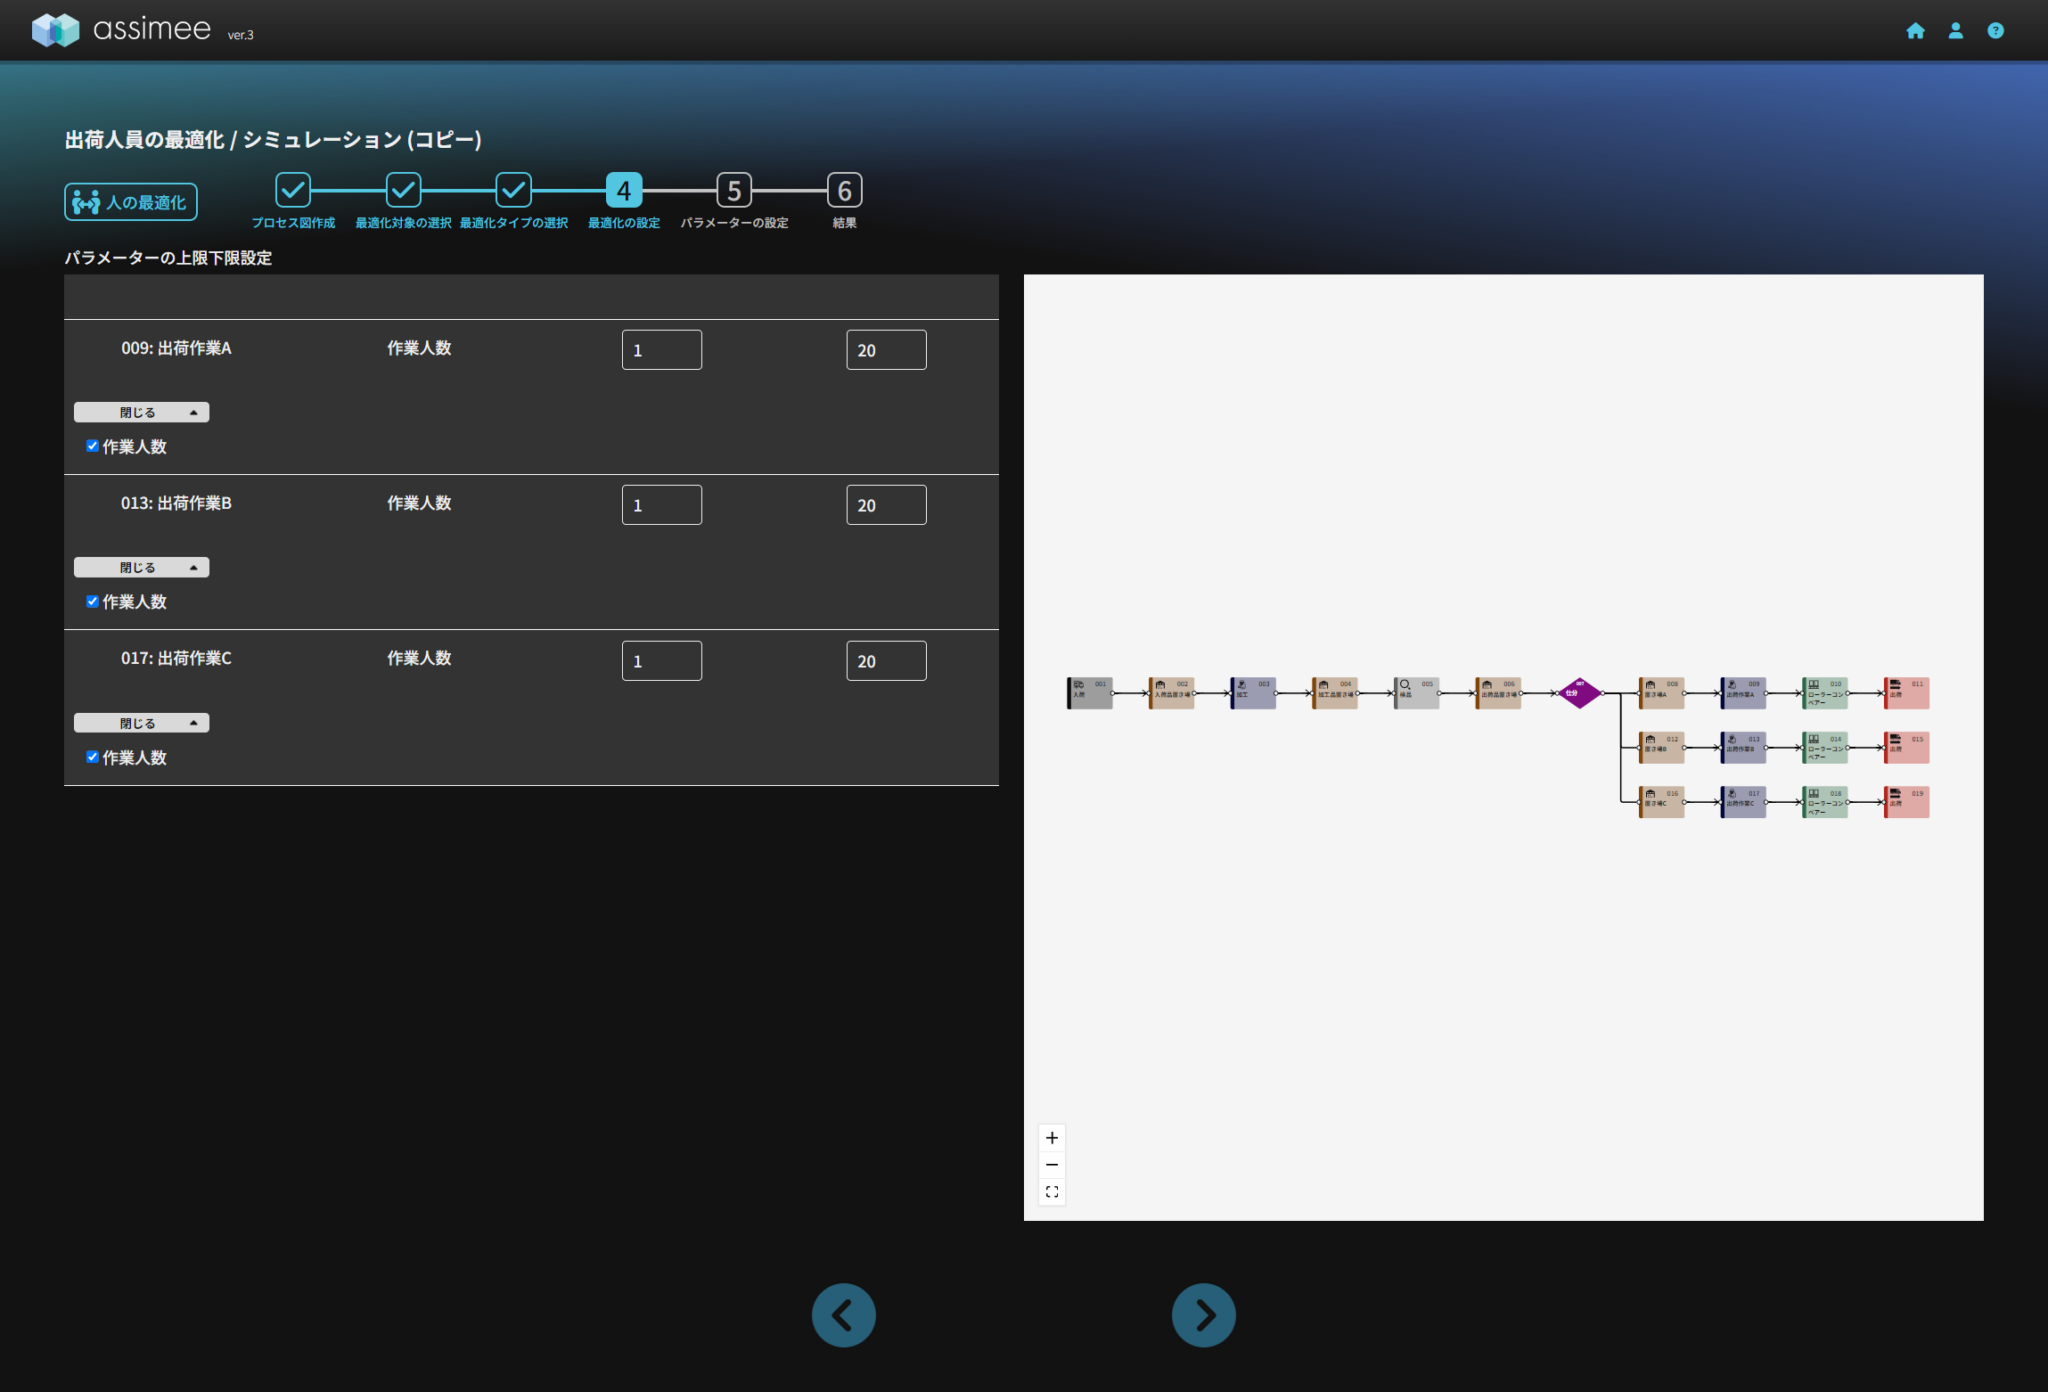Uncheck 作業人数 under 017 出荷作業C
The height and width of the screenshot is (1392, 2048).
[x=93, y=757]
